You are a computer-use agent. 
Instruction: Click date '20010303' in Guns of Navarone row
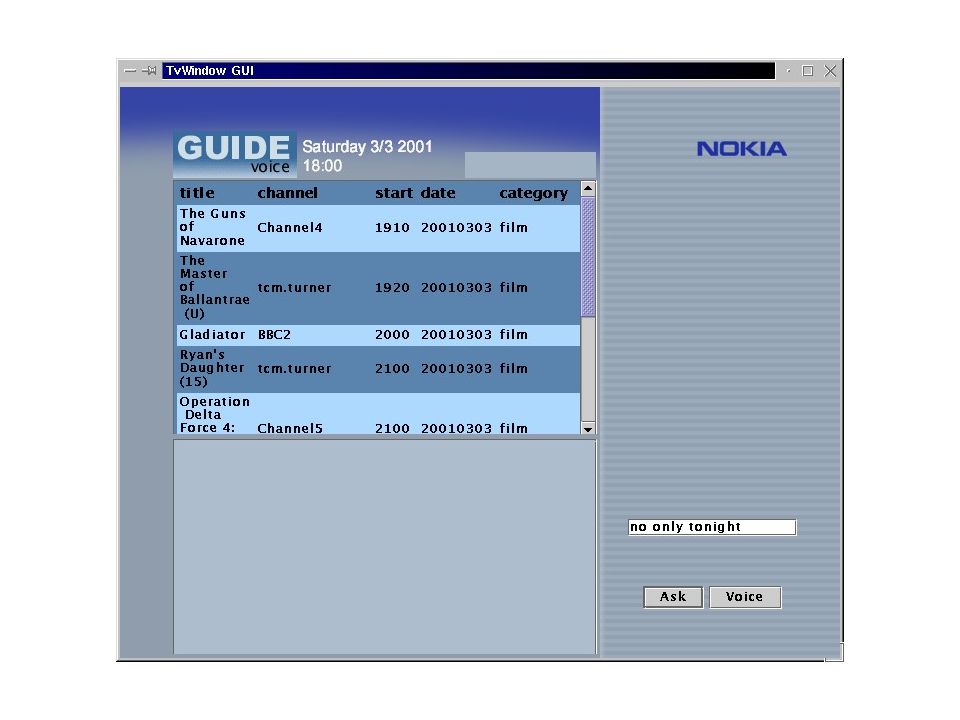[x=456, y=228]
